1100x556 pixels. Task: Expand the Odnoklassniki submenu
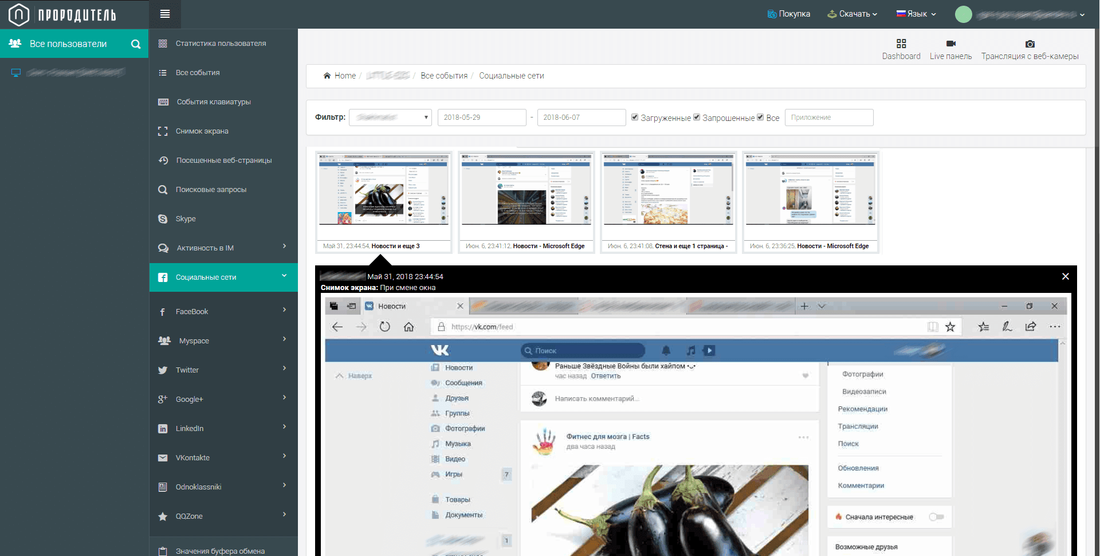(284, 485)
